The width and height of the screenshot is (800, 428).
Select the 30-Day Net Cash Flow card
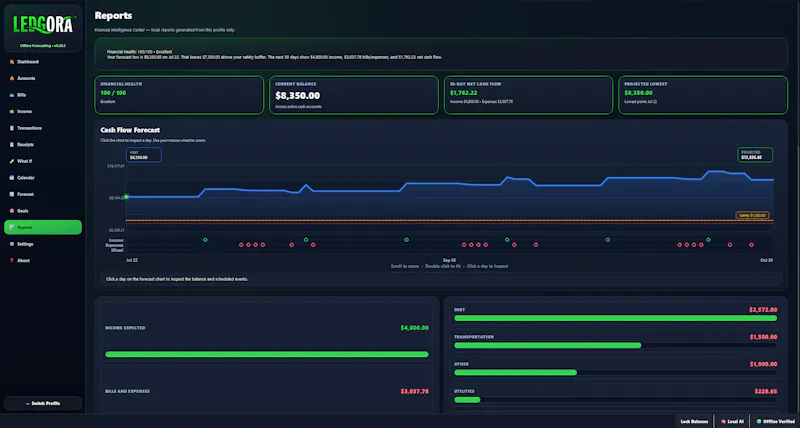point(528,95)
